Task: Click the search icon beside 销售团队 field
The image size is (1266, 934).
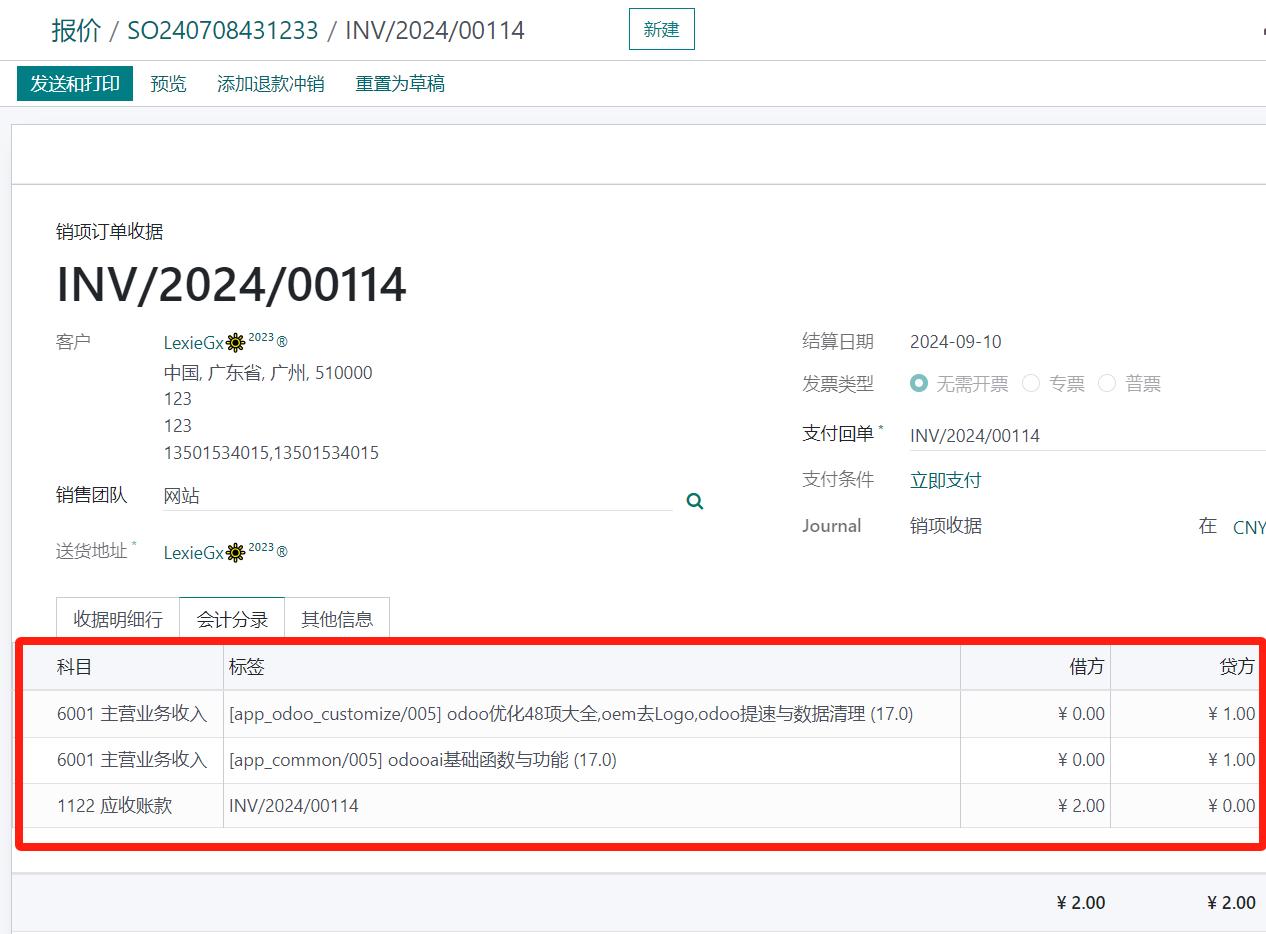Action: point(695,501)
